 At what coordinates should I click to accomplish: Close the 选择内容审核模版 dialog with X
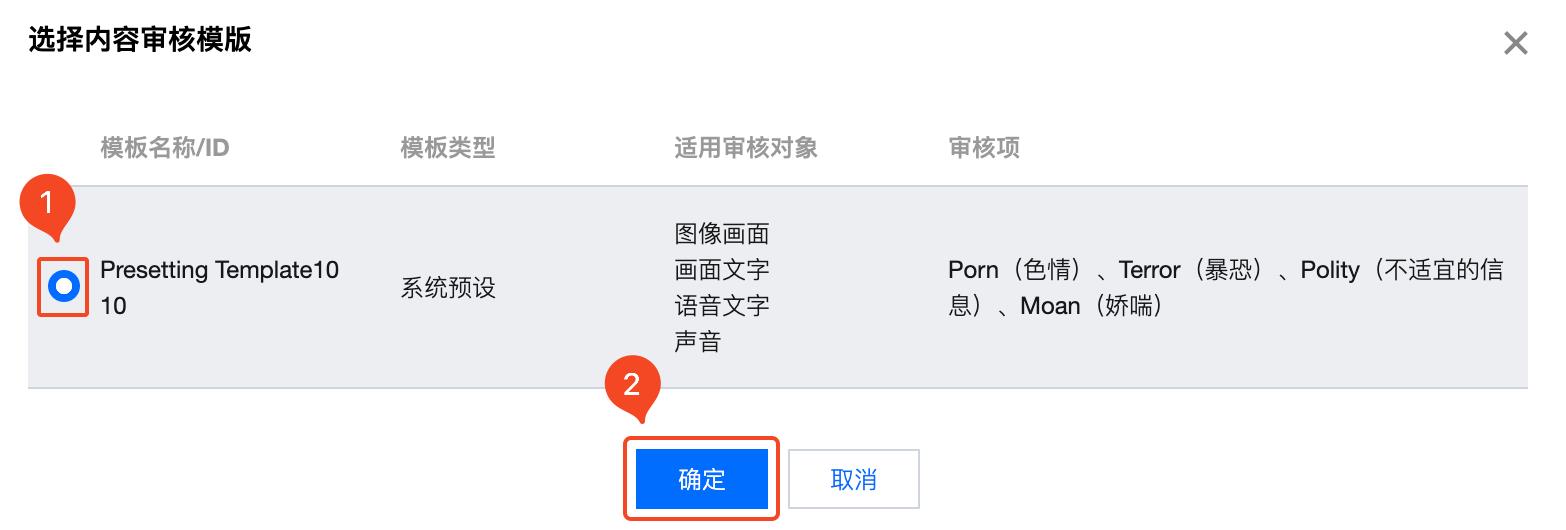(1516, 43)
